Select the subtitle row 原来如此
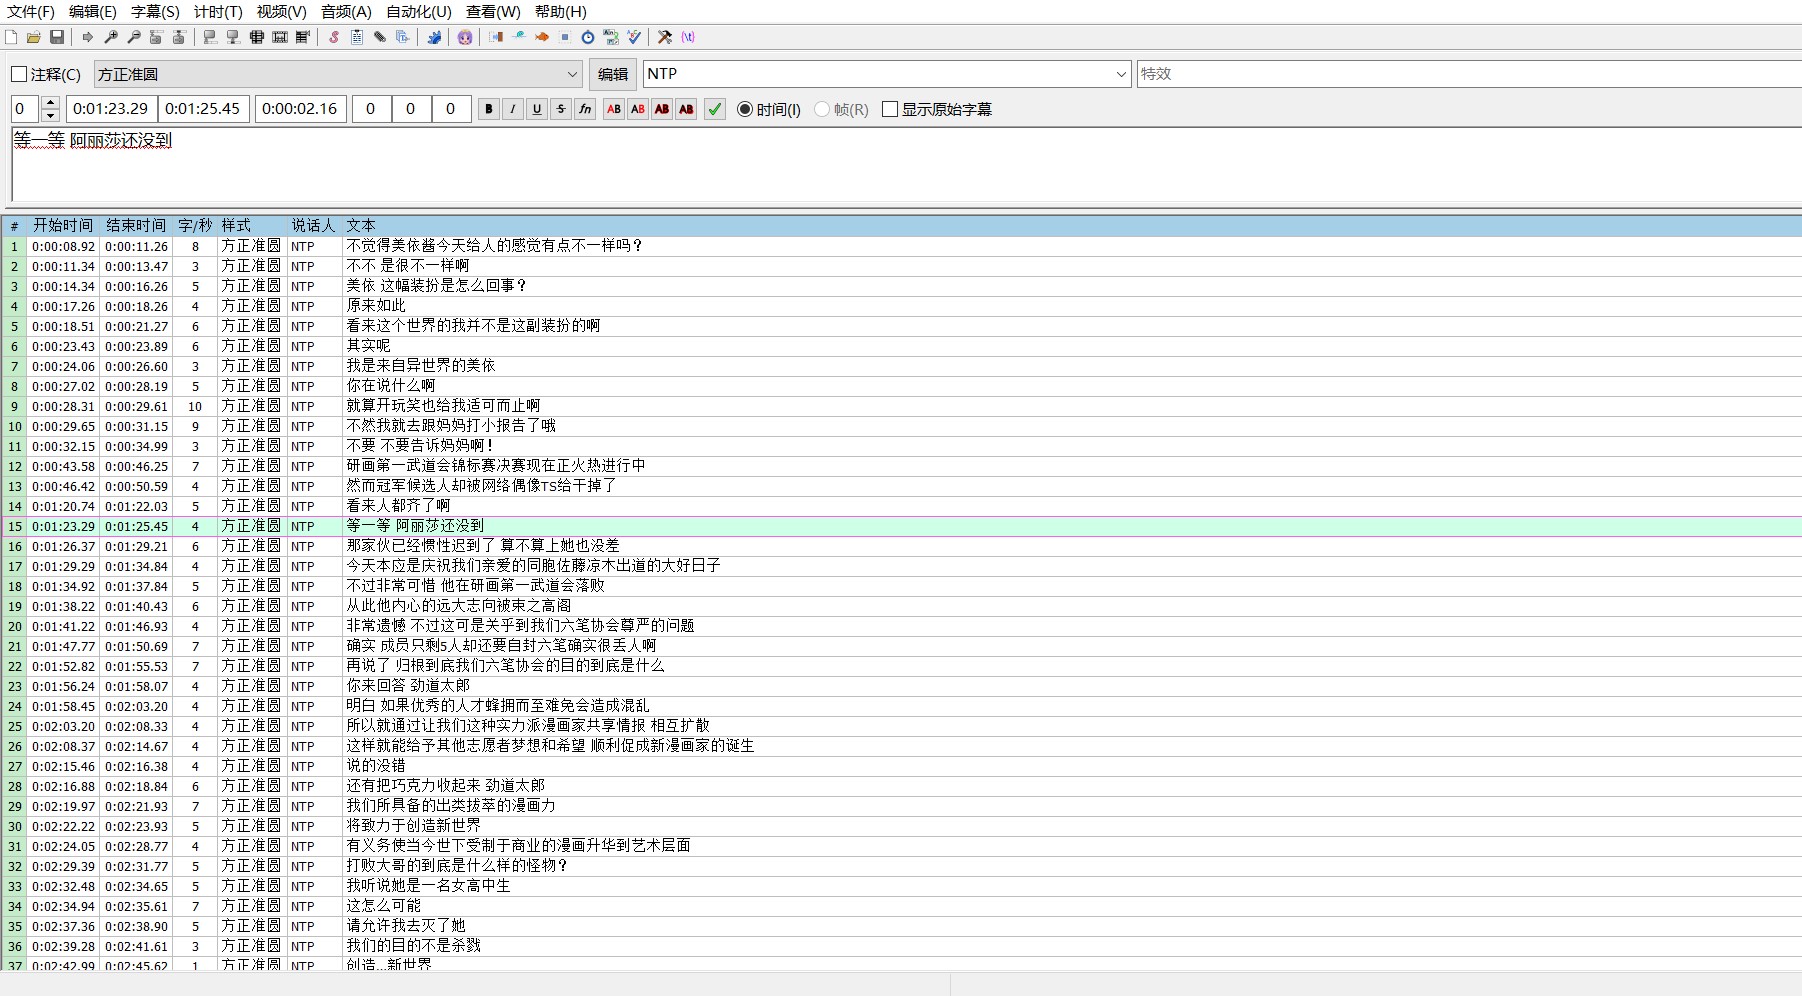This screenshot has width=1802, height=996. [901, 306]
